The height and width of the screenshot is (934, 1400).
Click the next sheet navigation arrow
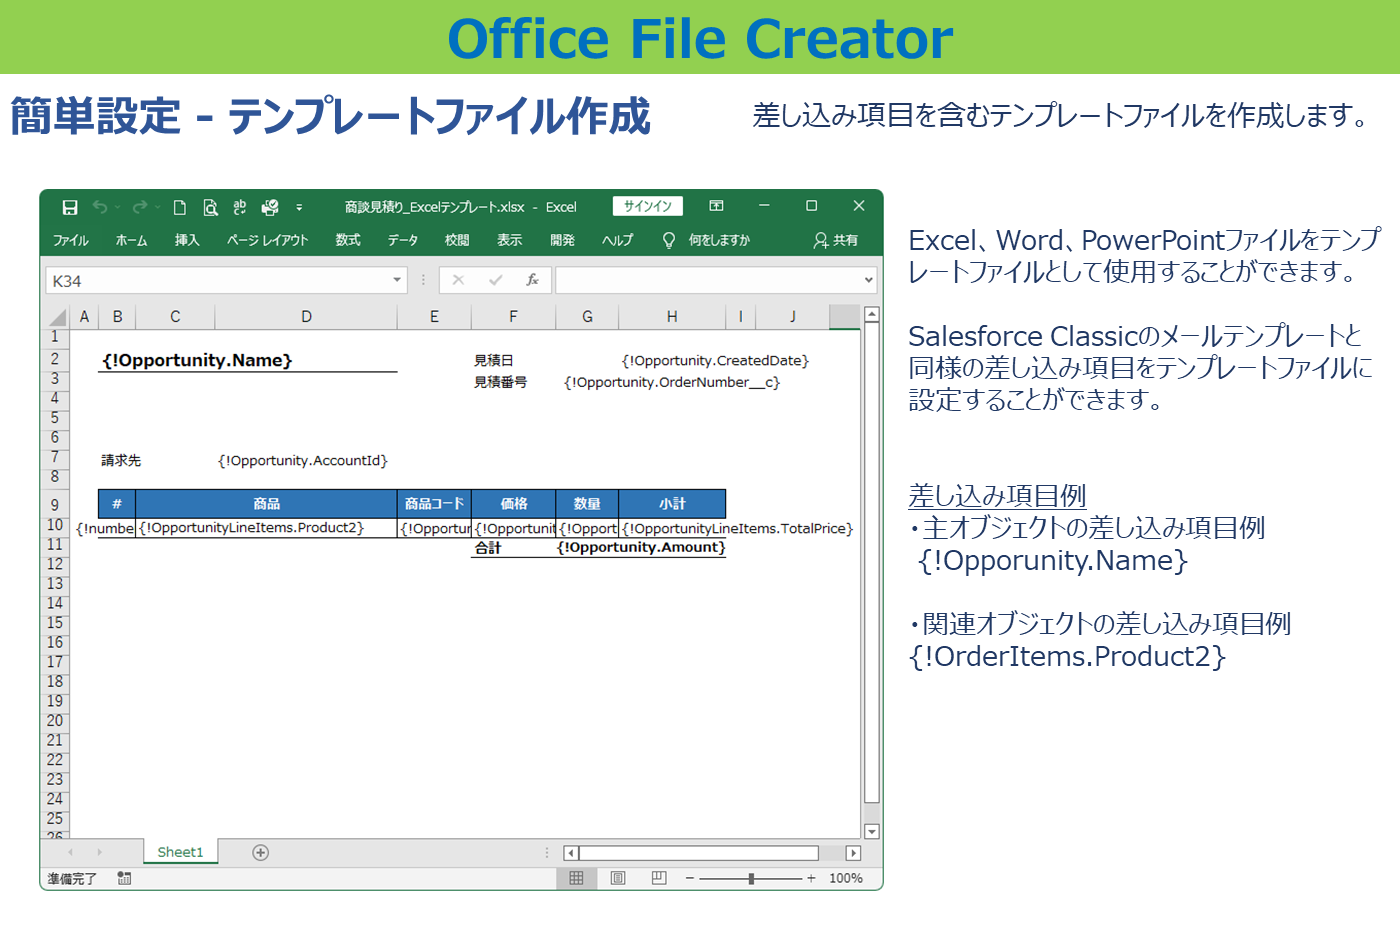click(x=99, y=852)
